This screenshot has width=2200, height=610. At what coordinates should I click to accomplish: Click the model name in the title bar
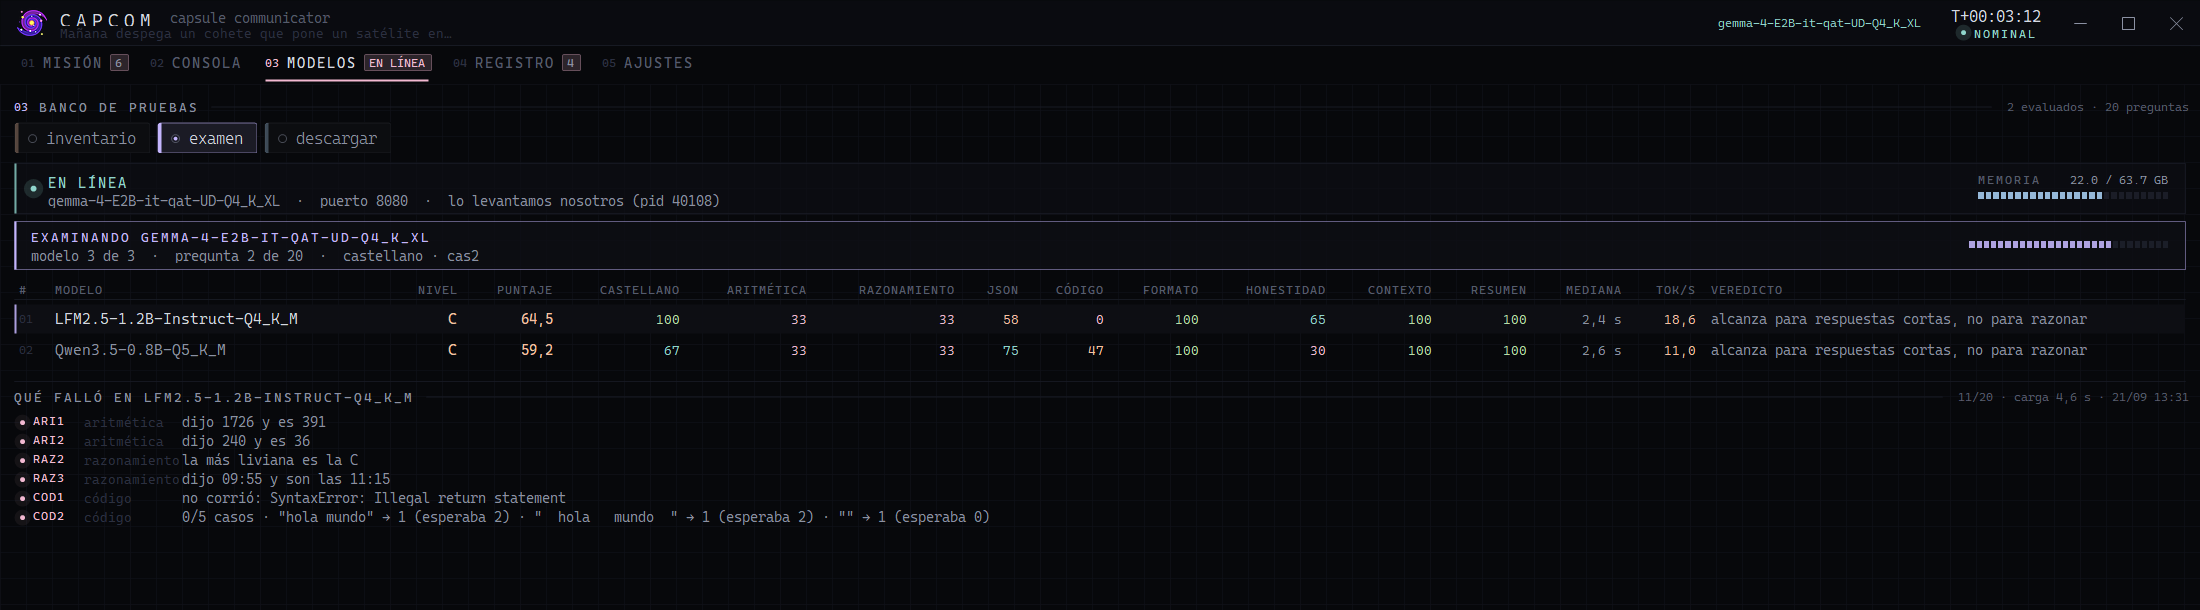coord(1819,23)
